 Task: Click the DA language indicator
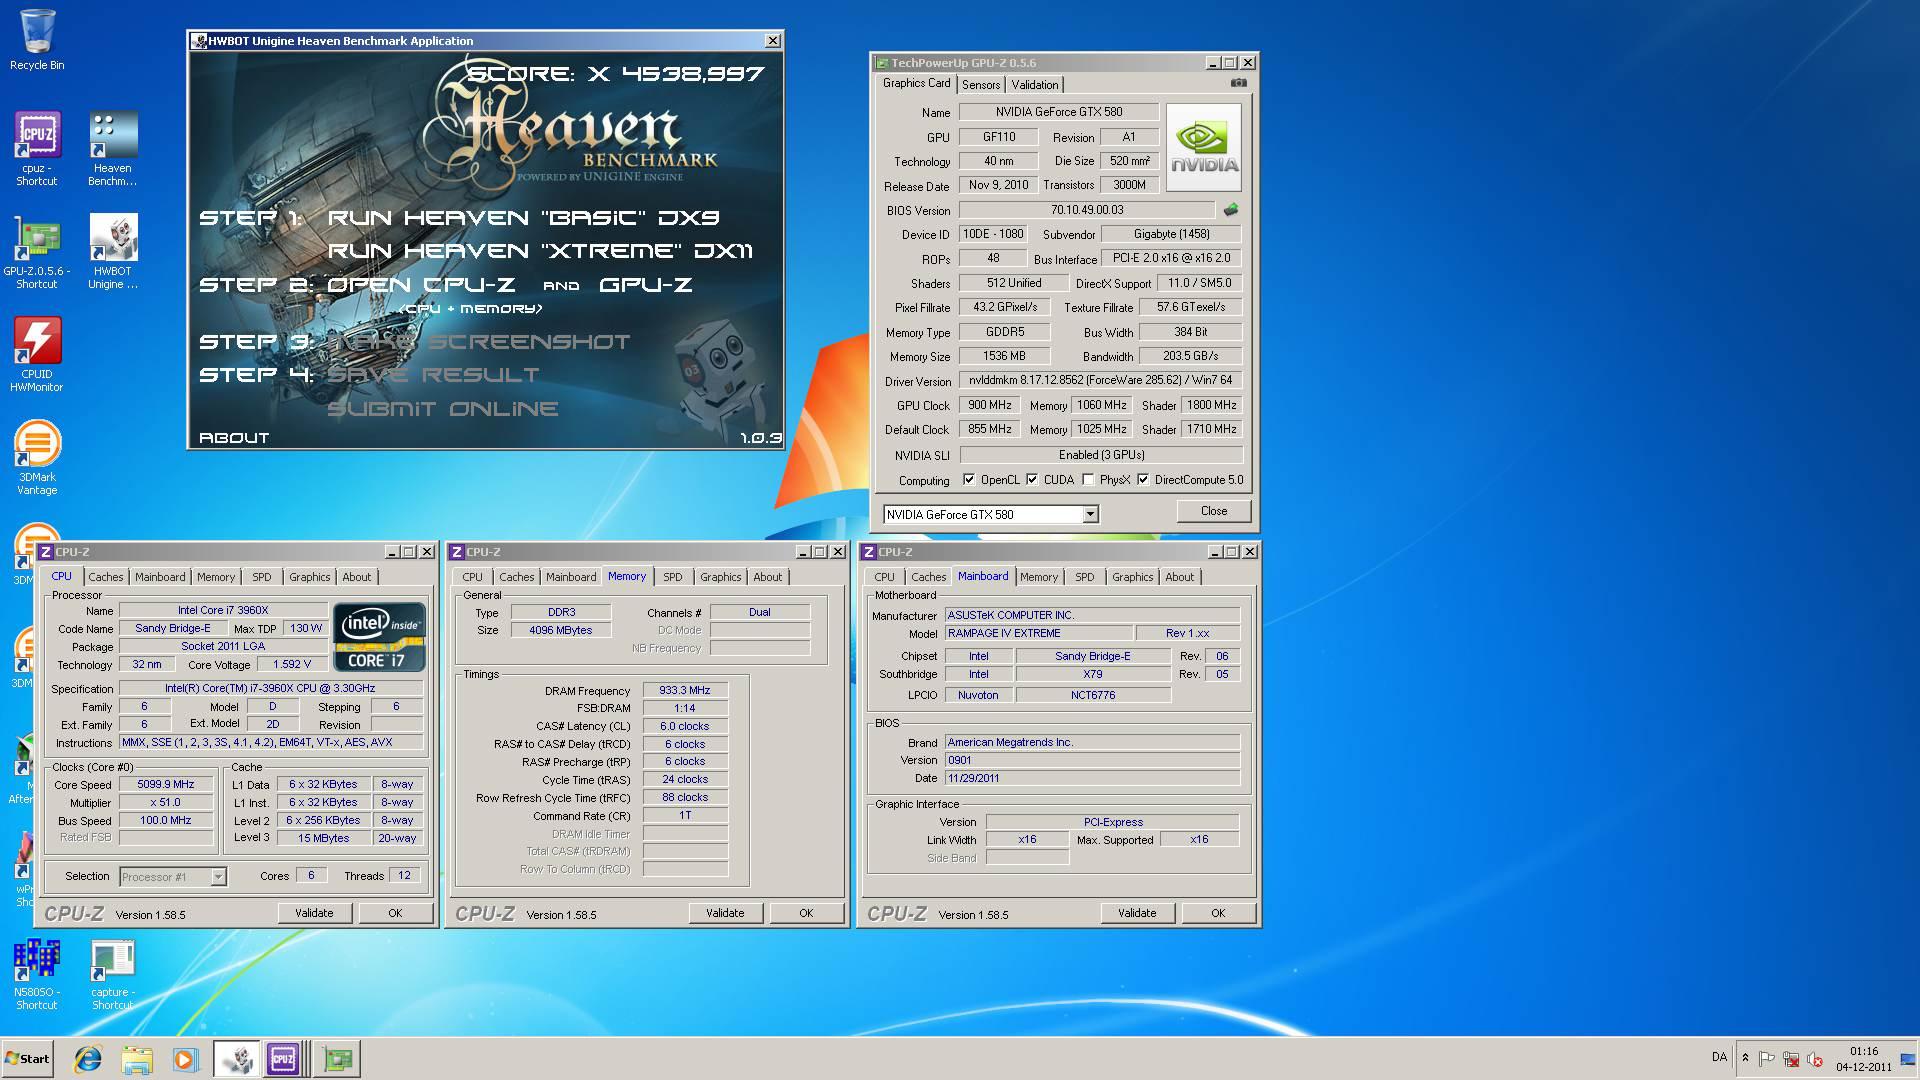(1719, 1057)
